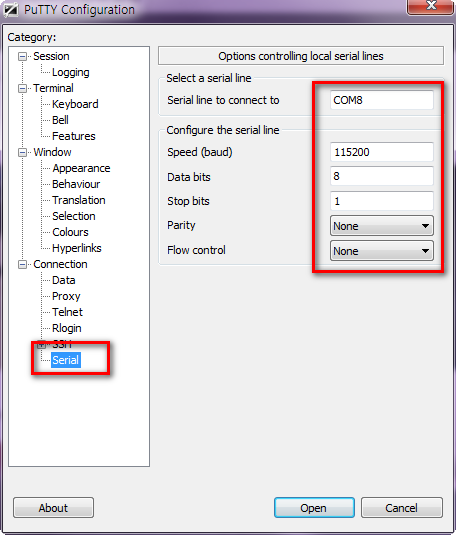
Task: Select the Connection category
Action: click(x=60, y=264)
